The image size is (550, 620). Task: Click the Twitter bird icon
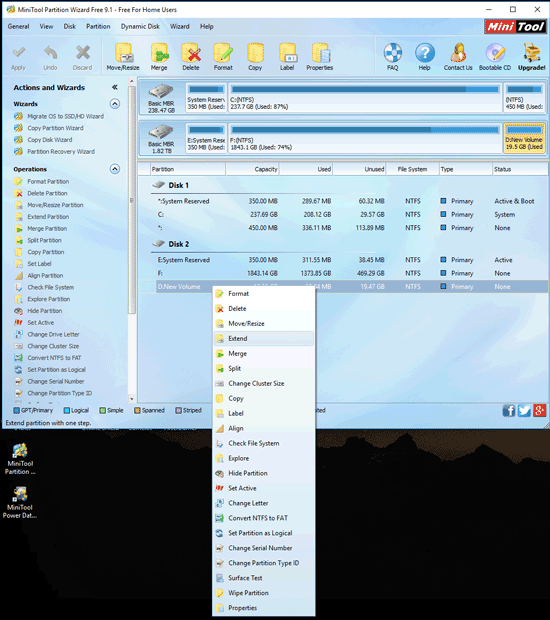click(524, 410)
